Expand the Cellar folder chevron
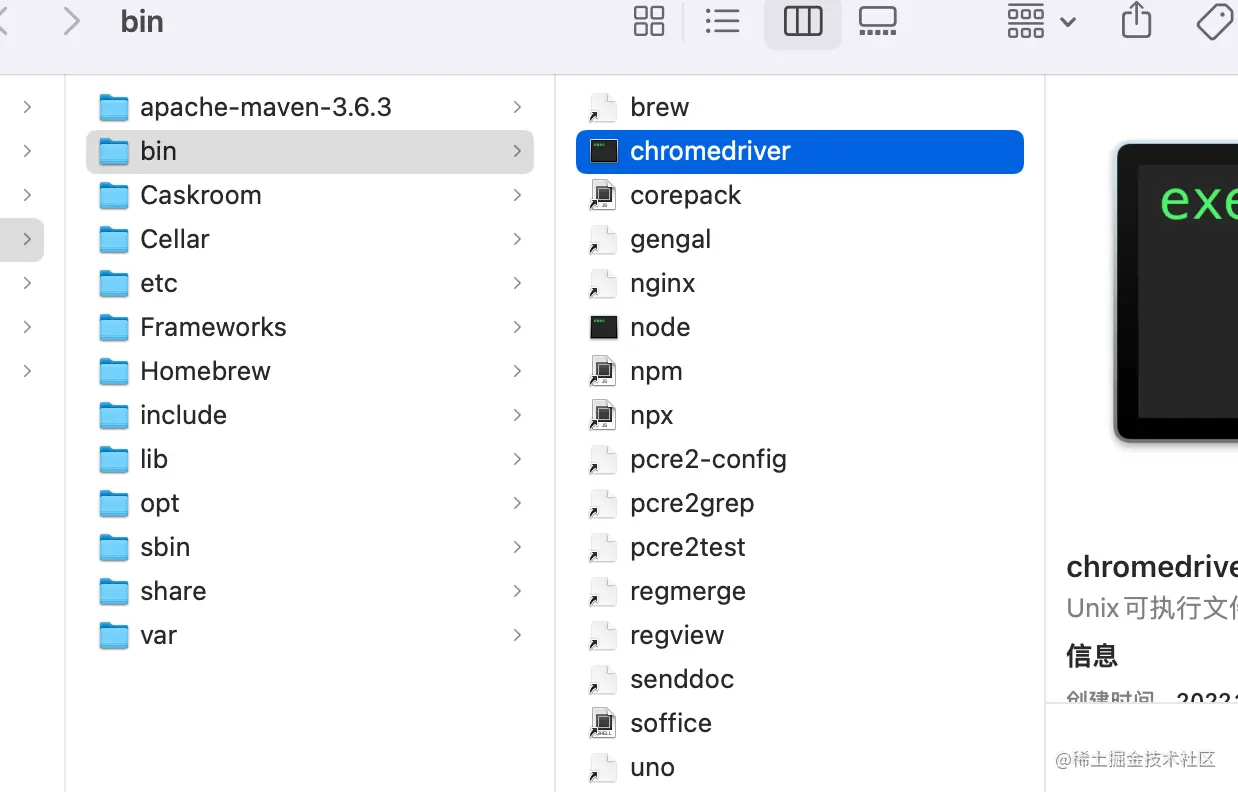The width and height of the screenshot is (1238, 792). click(517, 239)
